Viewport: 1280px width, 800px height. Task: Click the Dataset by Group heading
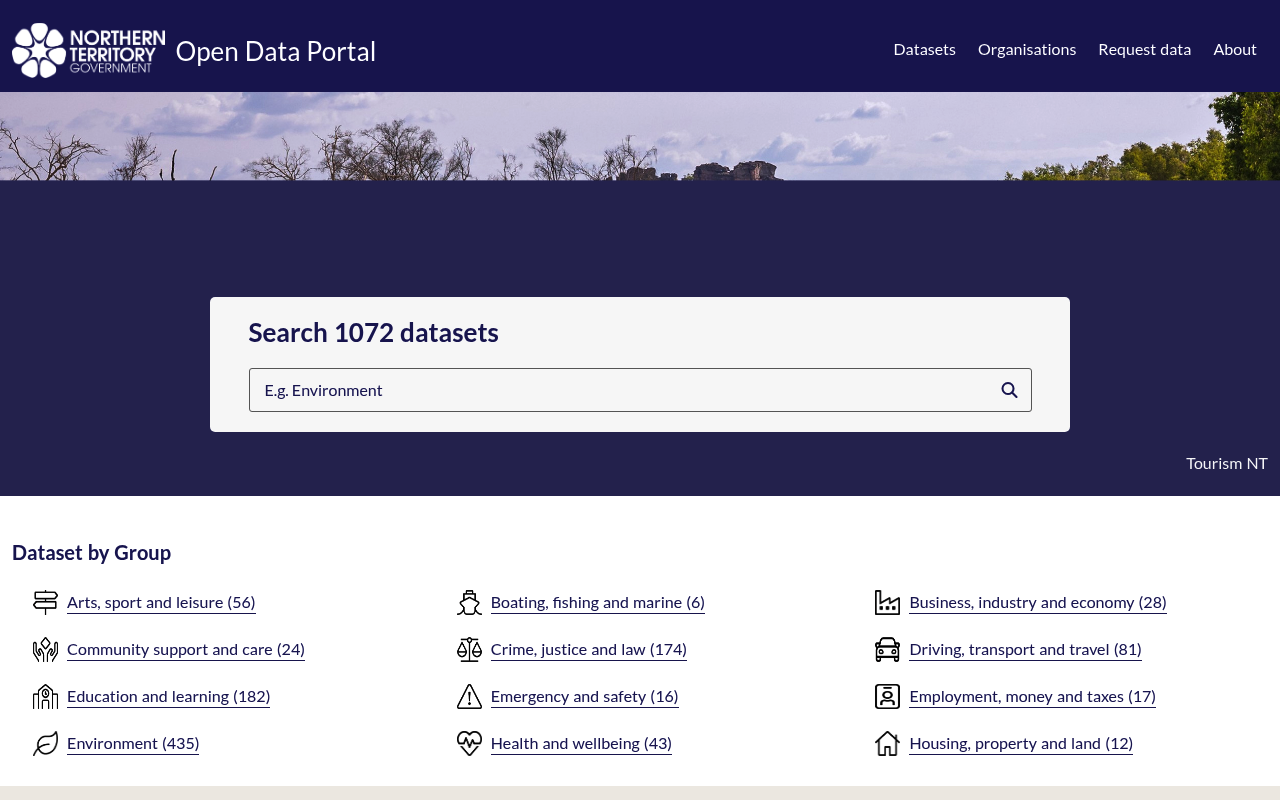coord(91,552)
